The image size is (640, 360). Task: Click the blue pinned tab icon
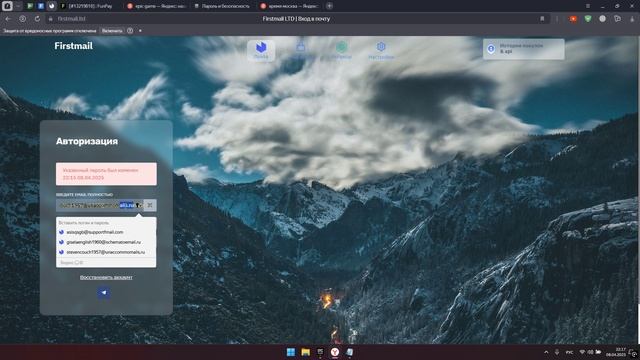[41, 6]
